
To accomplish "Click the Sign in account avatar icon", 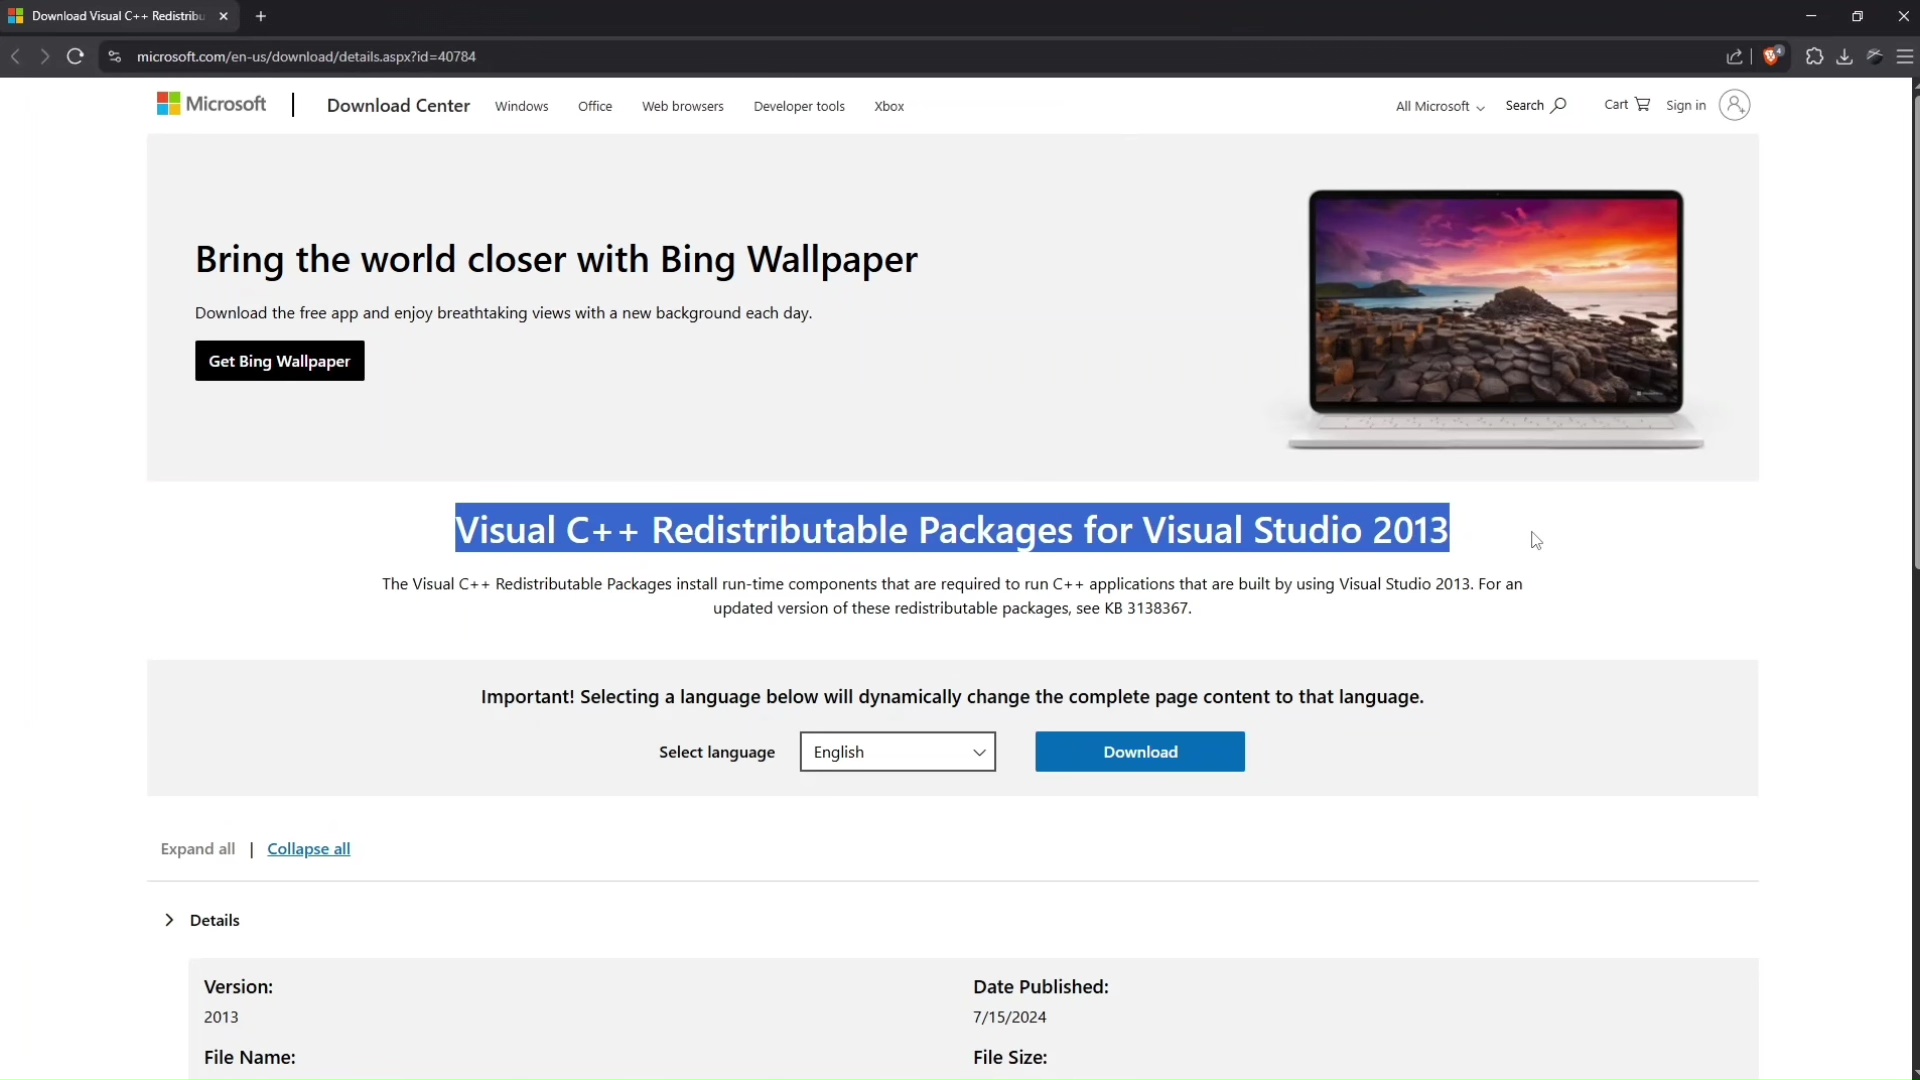I will point(1734,105).
